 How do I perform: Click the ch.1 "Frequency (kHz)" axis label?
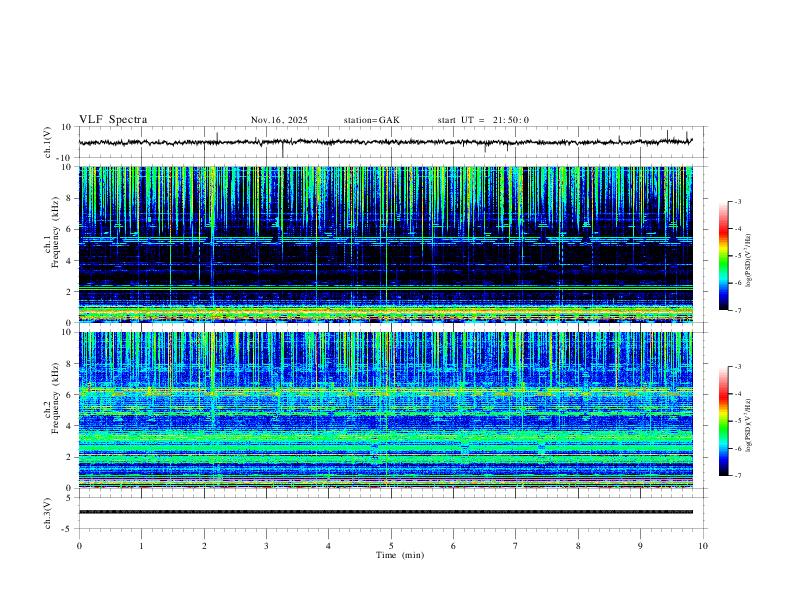click(55, 232)
